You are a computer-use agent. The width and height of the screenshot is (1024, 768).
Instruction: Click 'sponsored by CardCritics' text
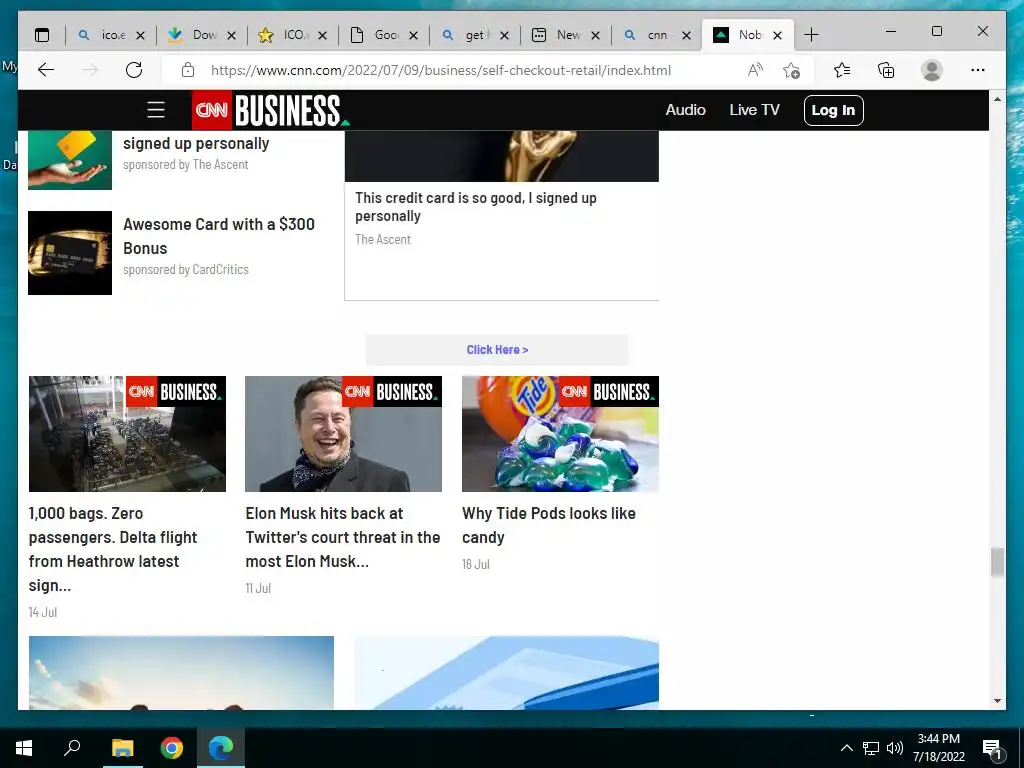(x=186, y=269)
